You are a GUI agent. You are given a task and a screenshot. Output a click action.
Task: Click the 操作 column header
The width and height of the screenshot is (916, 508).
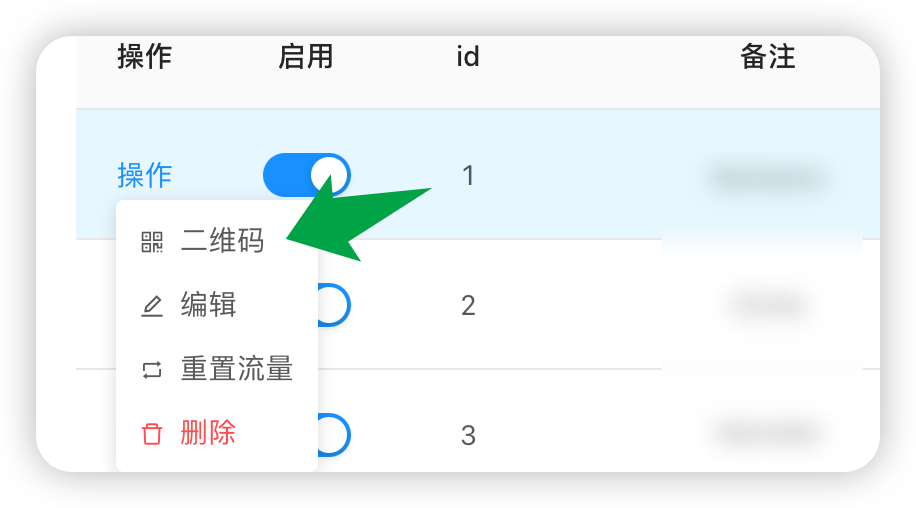click(145, 57)
